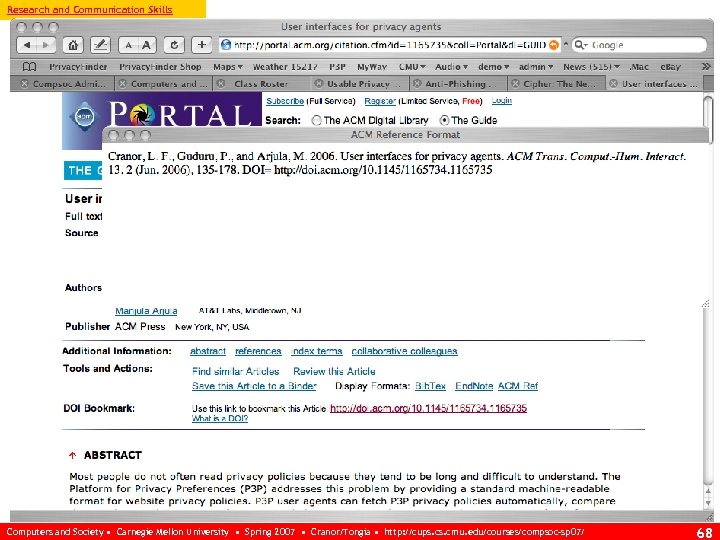Close the Class Roster tab

coord(221,84)
